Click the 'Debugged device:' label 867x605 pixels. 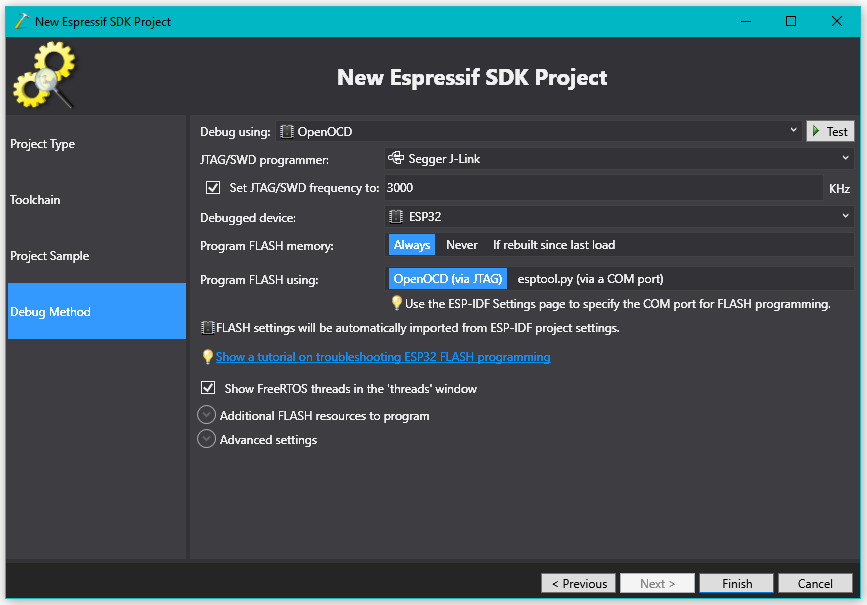tap(248, 218)
